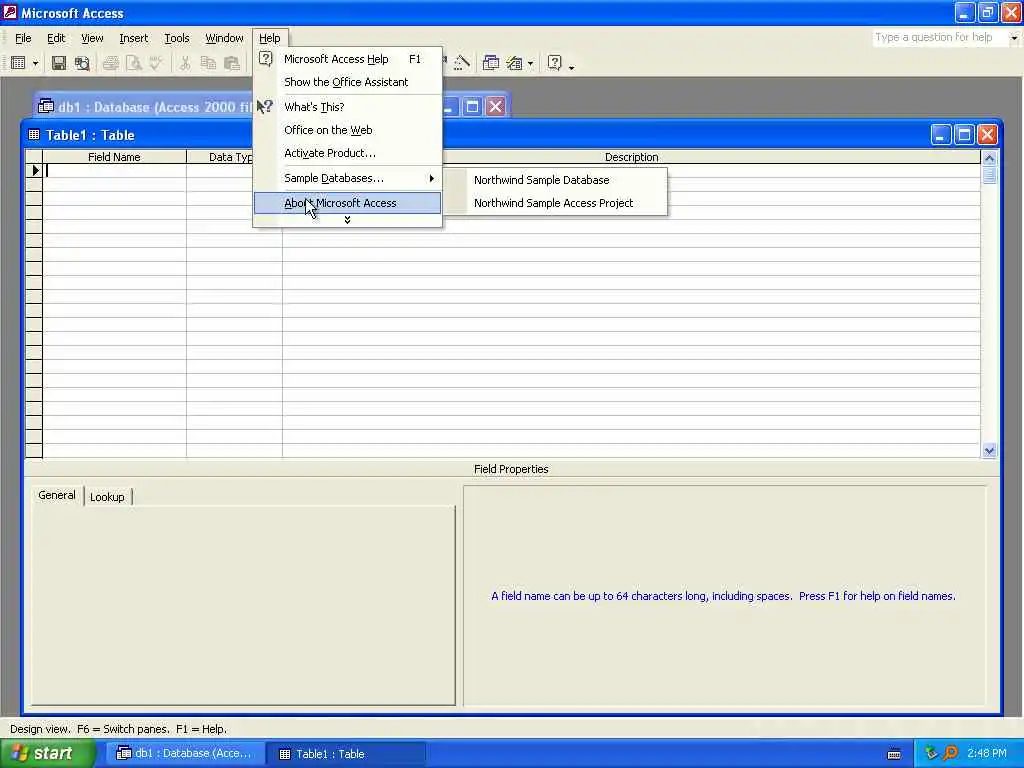The height and width of the screenshot is (768, 1024).
Task: Click the Paste clipboard icon
Action: pos(231,63)
